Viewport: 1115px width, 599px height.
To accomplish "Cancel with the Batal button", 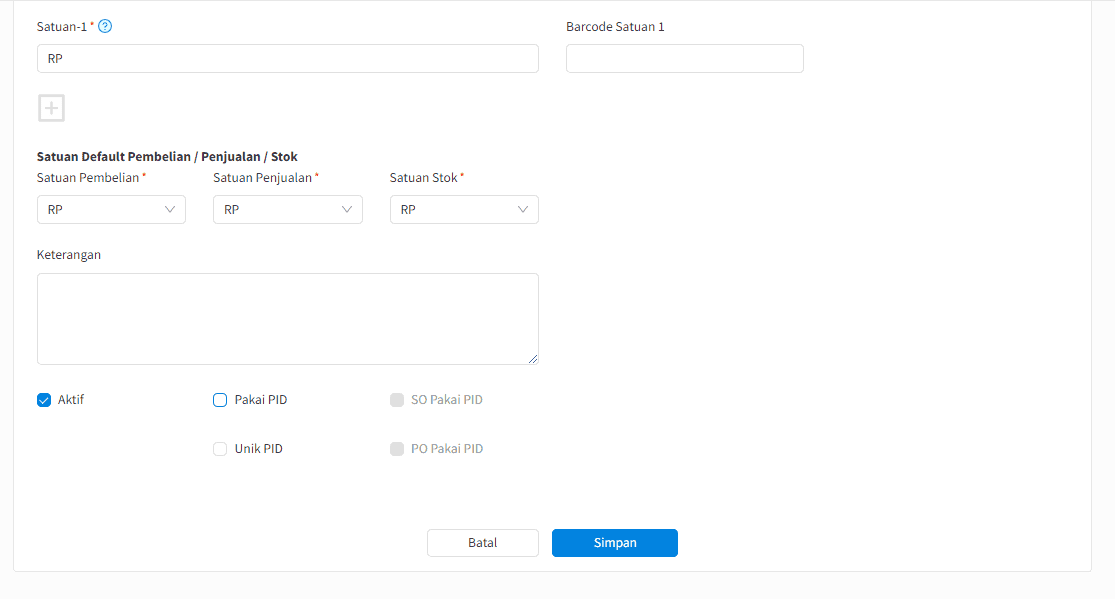I will (x=483, y=543).
